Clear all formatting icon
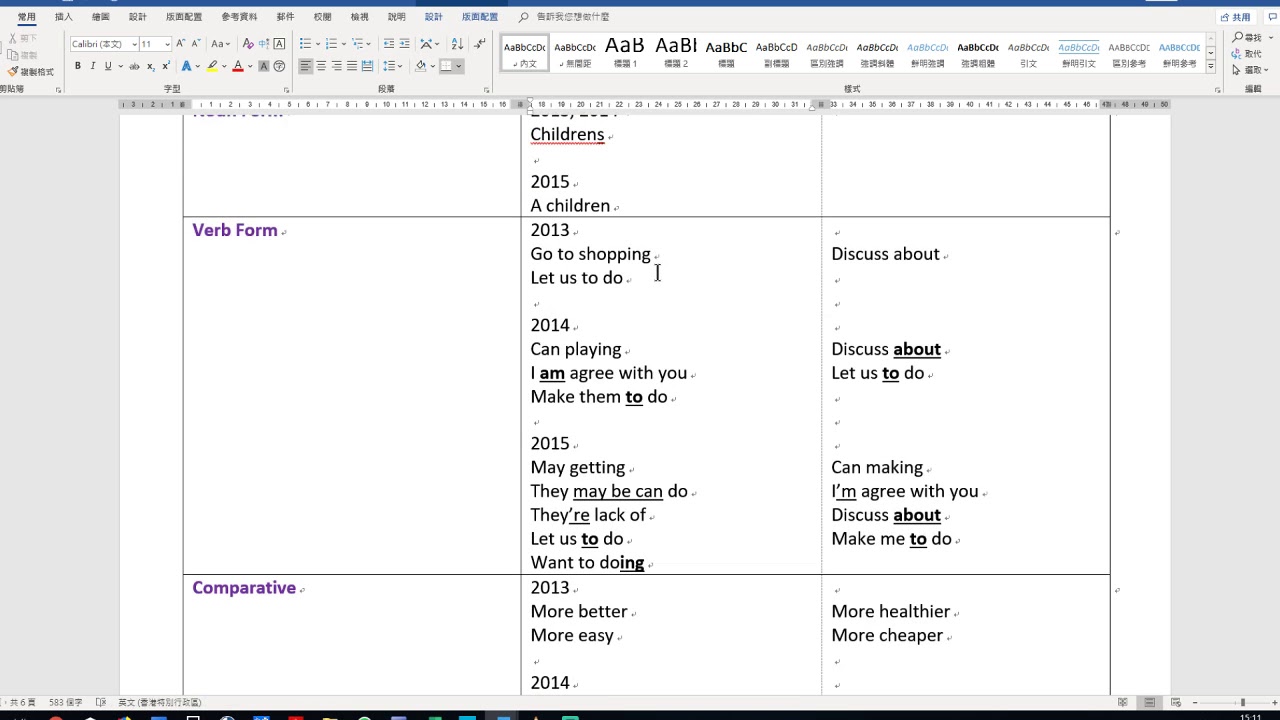Viewport: 1280px width, 720px height. [x=248, y=44]
